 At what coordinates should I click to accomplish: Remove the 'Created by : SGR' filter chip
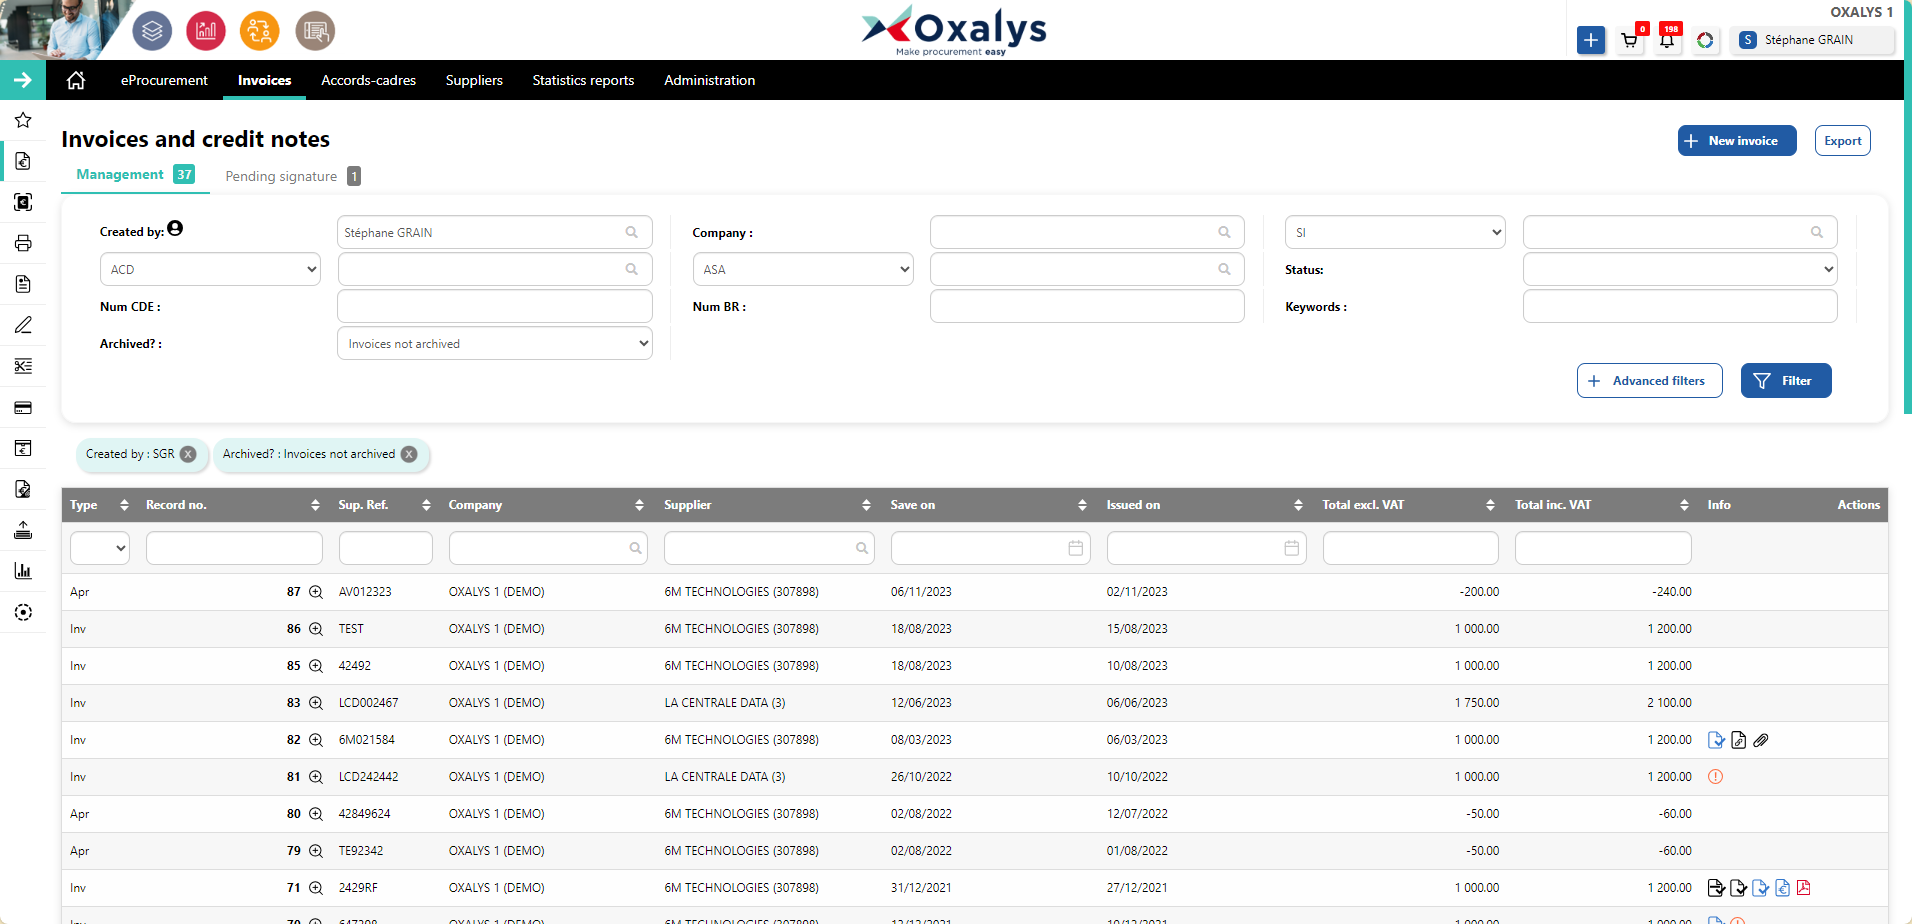188,454
